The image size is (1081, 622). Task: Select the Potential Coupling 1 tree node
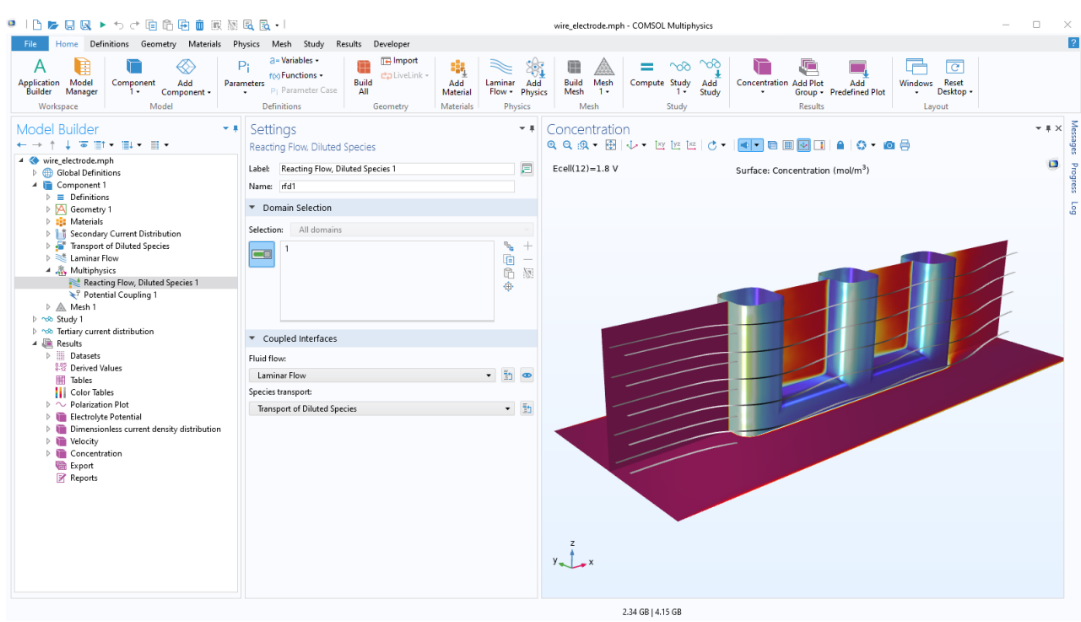pyautogui.click(x=120, y=295)
